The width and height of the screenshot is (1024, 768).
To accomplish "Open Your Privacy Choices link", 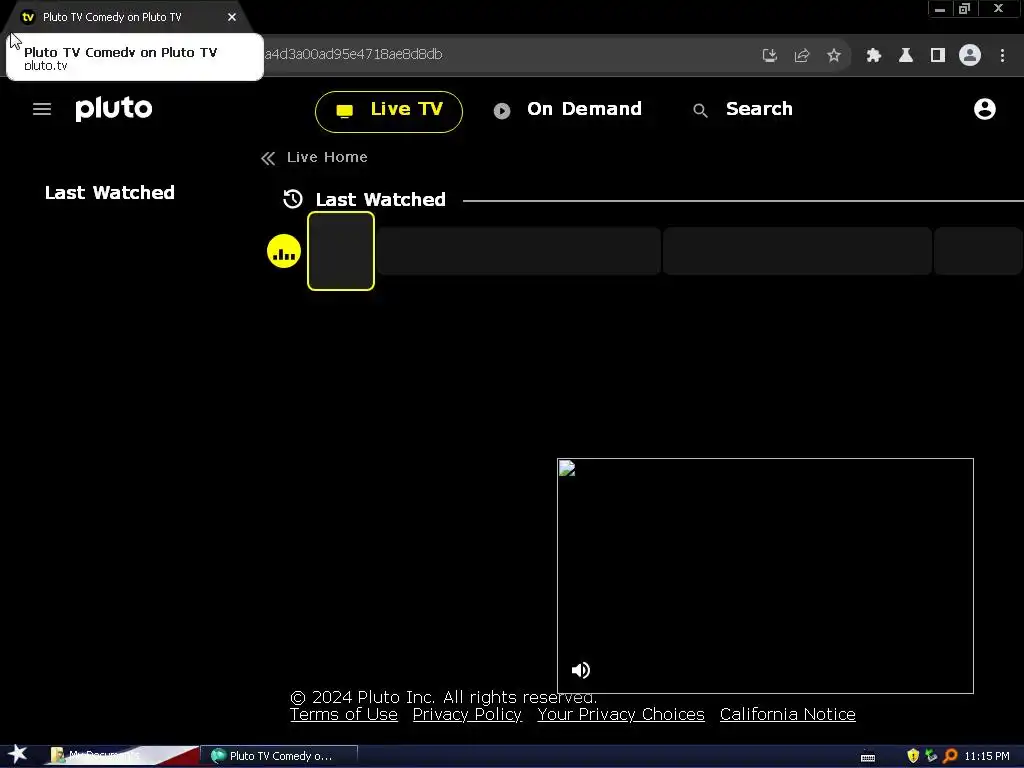I will point(620,714).
